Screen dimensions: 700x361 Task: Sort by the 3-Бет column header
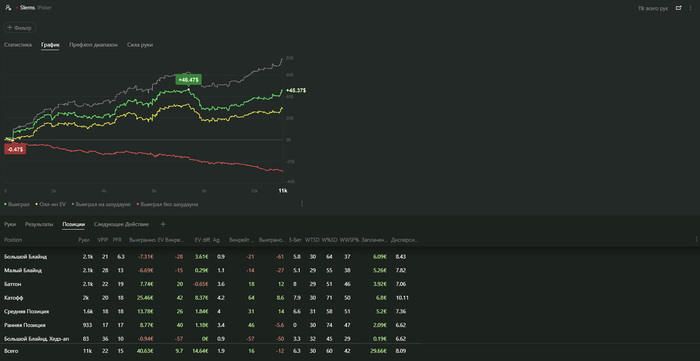click(294, 240)
